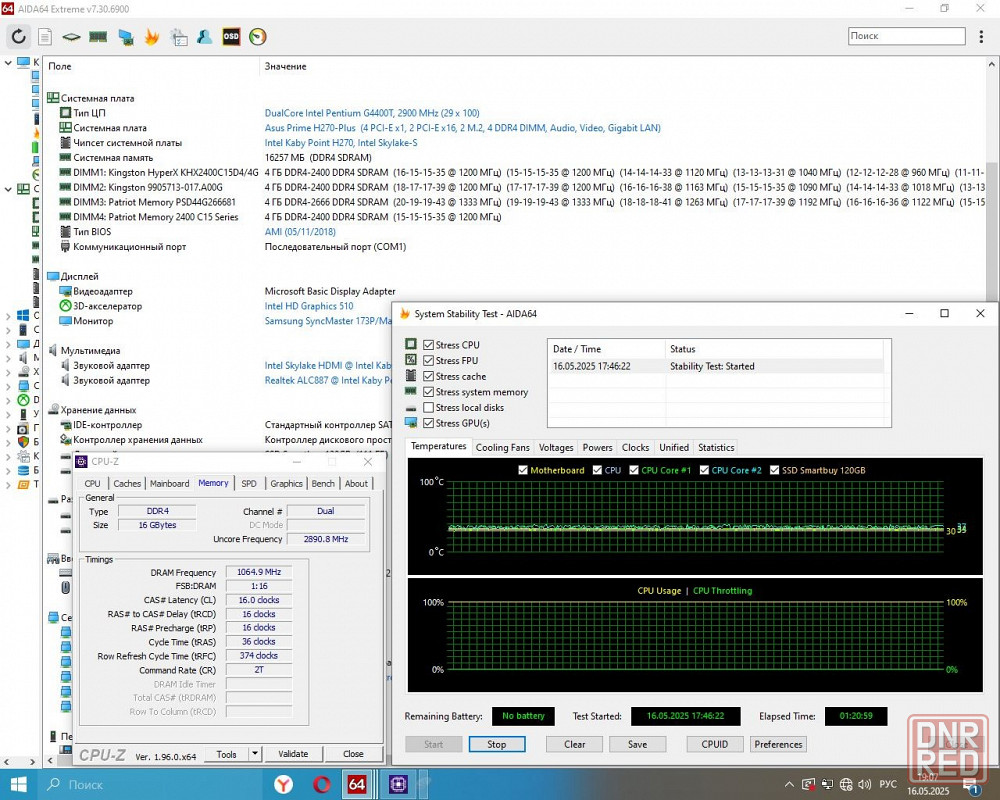Toggle SSD Smartbuy 120GB graph checkbox

[774, 470]
